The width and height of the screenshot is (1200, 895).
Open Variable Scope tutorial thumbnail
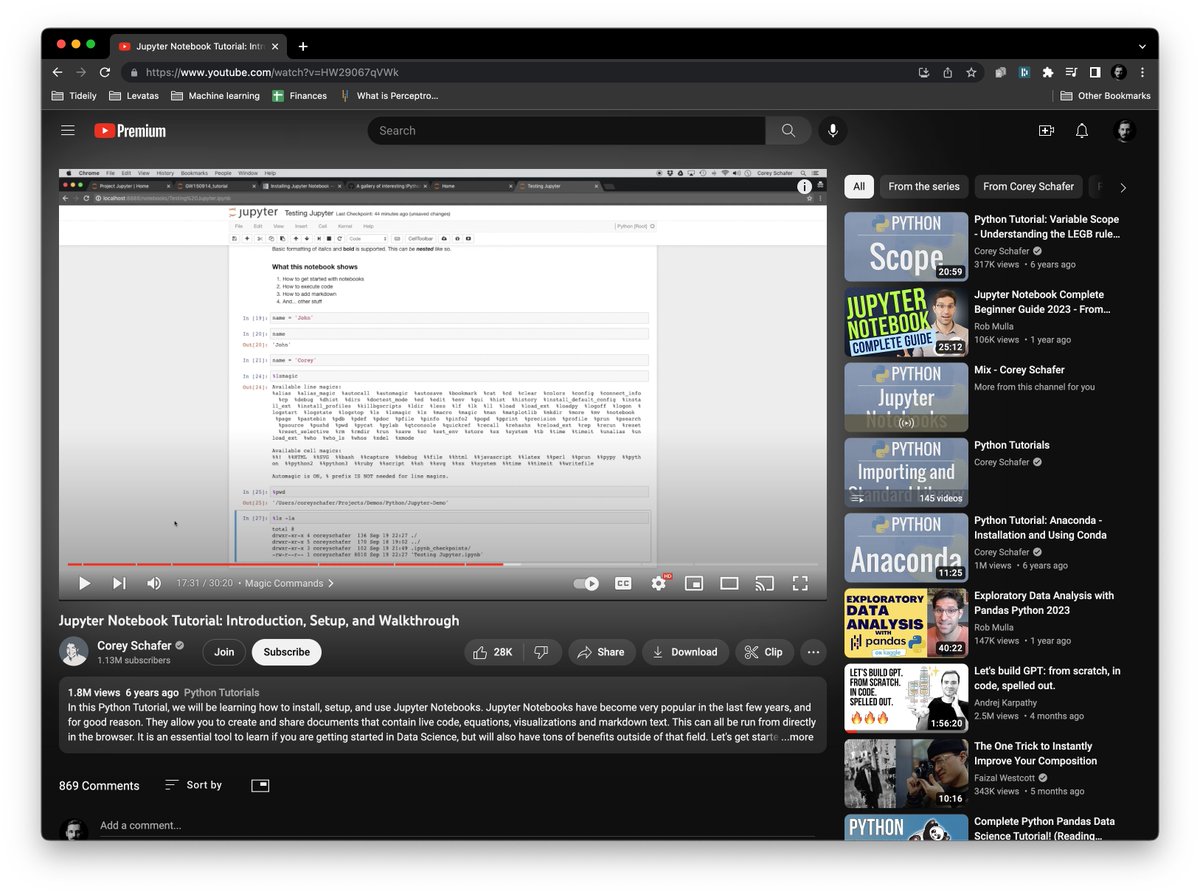click(906, 247)
